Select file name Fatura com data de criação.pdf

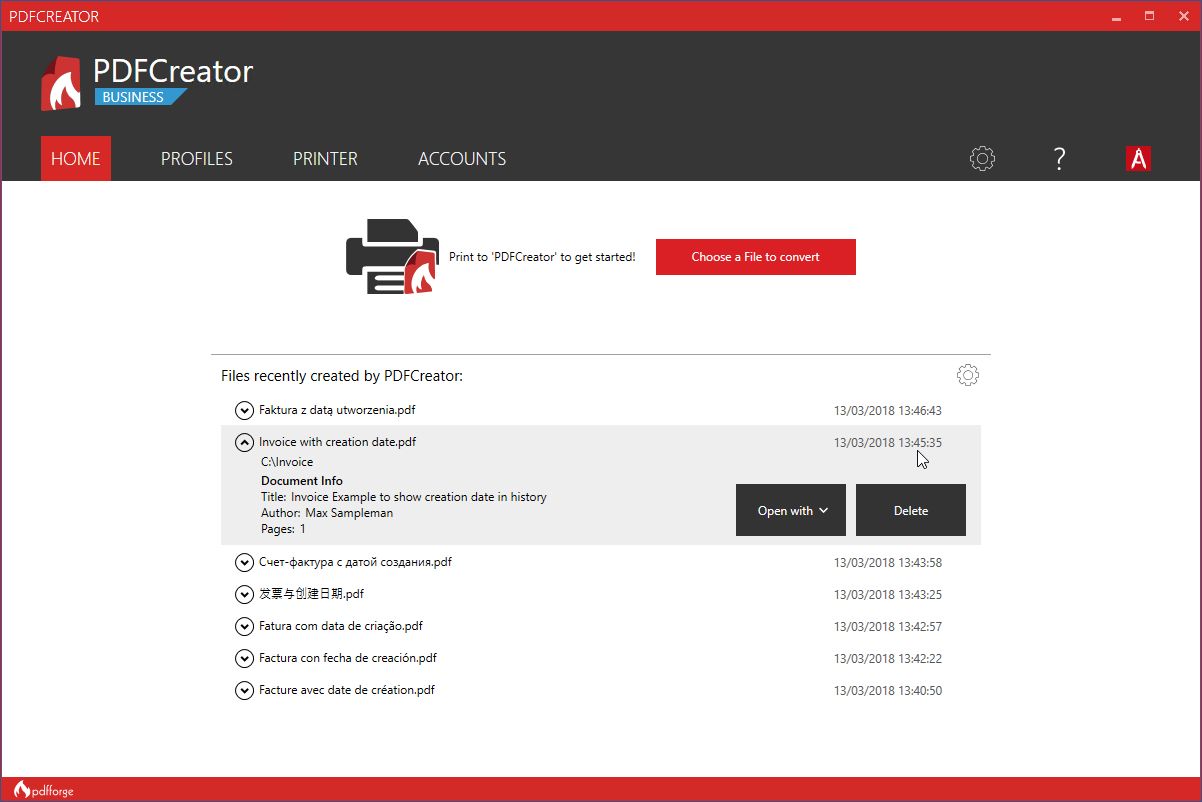click(341, 626)
